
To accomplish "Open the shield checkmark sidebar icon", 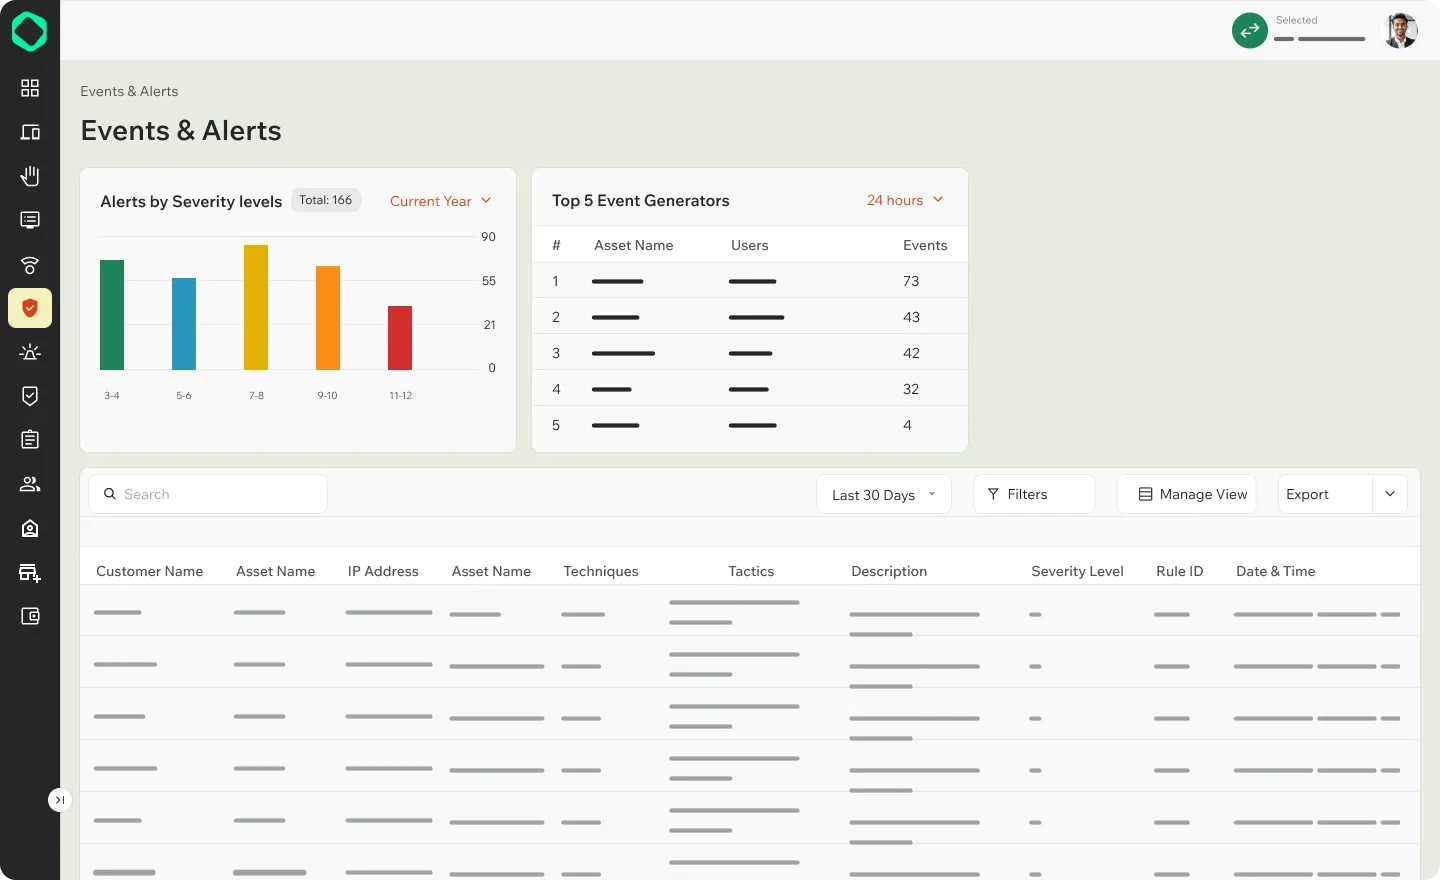I will click(x=30, y=396).
